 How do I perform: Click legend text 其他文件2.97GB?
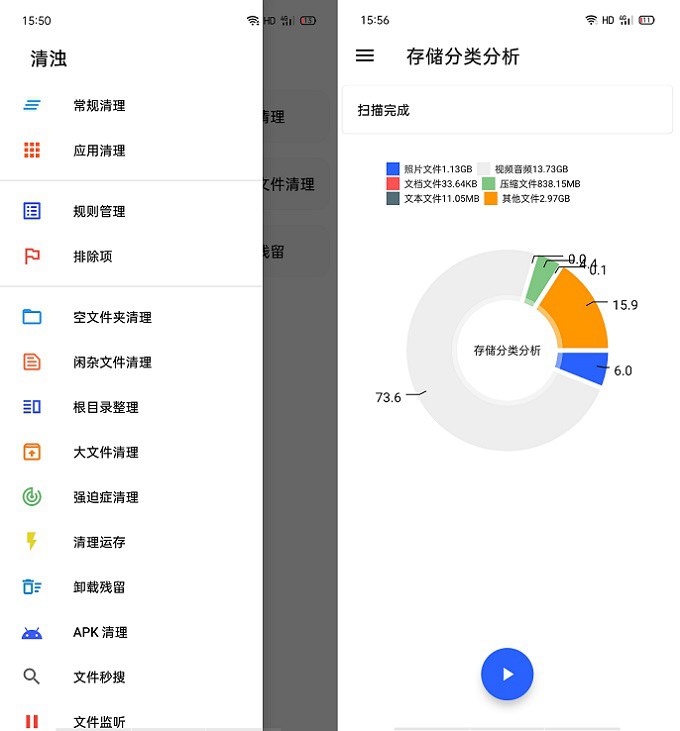(x=536, y=199)
